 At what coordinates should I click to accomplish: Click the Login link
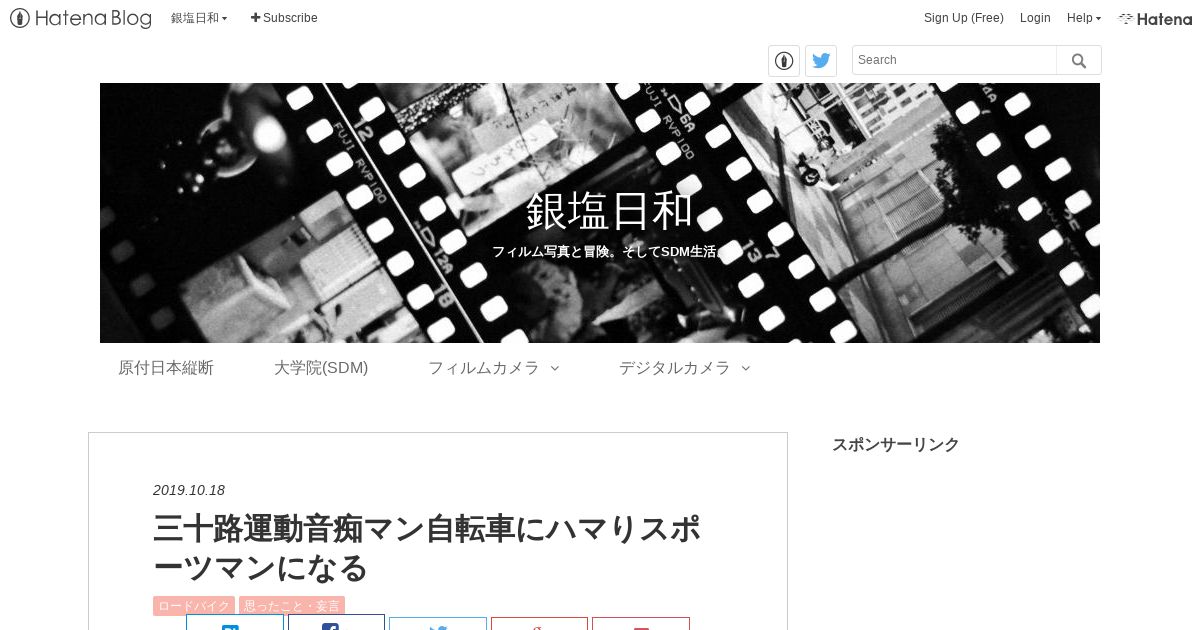coord(1035,18)
